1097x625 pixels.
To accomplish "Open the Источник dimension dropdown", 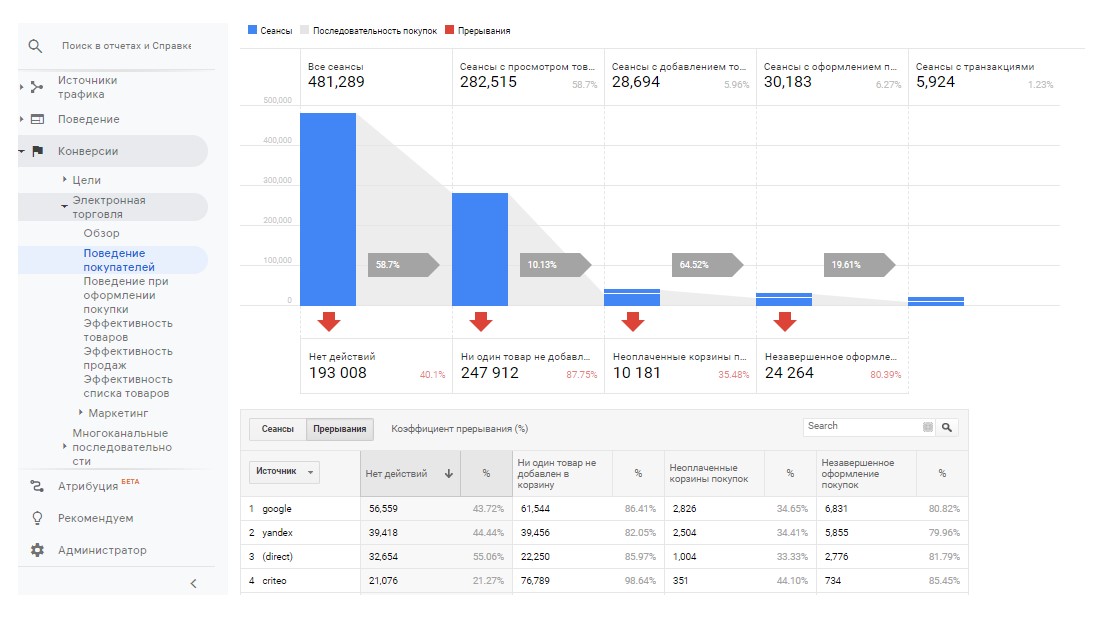I will [284, 472].
